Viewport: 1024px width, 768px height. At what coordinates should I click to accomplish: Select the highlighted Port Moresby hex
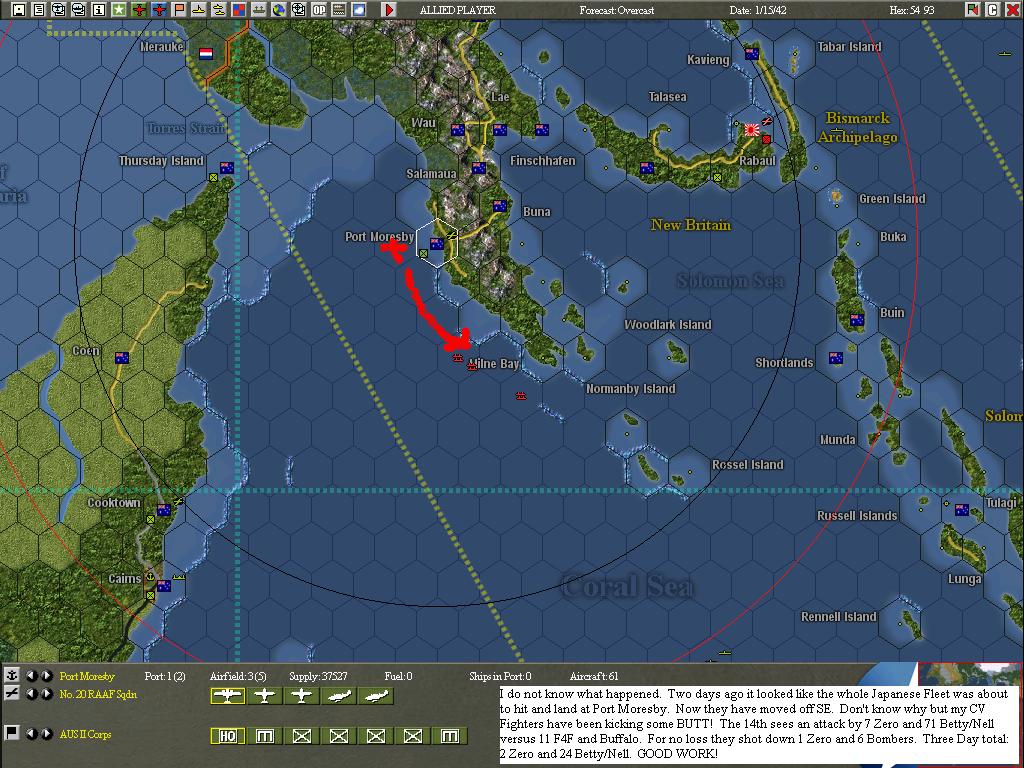tap(437, 243)
